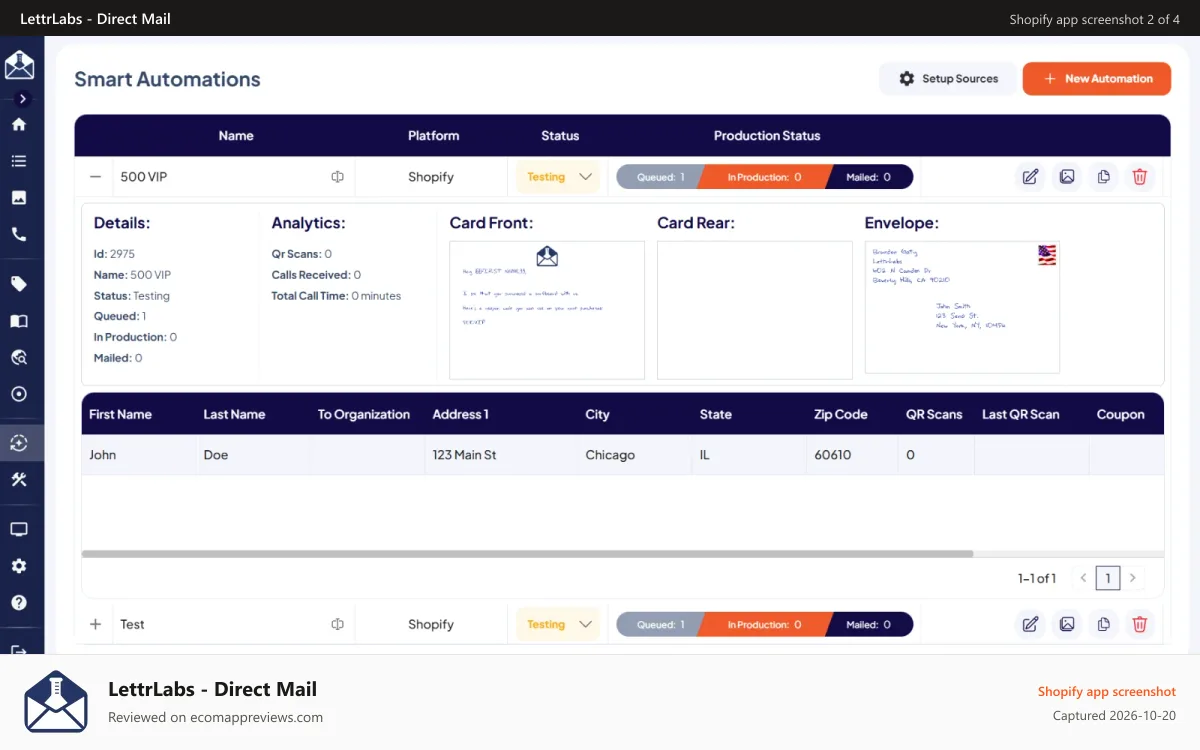
Task: Click the icon beside Test name
Action: [x=338, y=624]
